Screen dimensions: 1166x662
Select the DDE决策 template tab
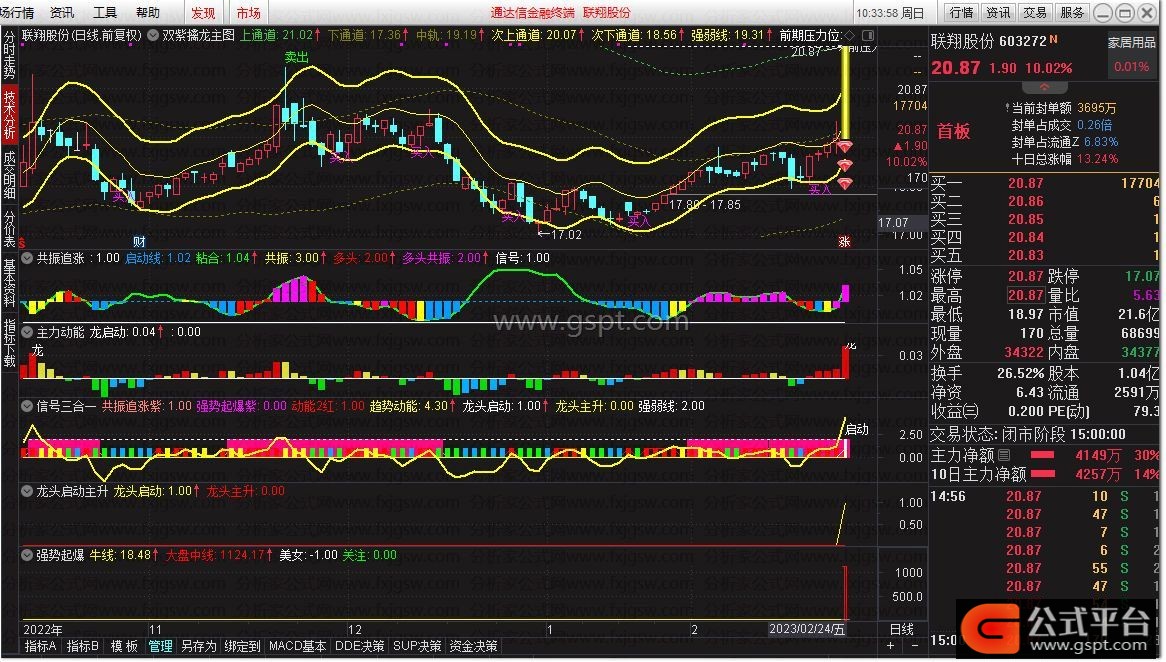coord(360,646)
